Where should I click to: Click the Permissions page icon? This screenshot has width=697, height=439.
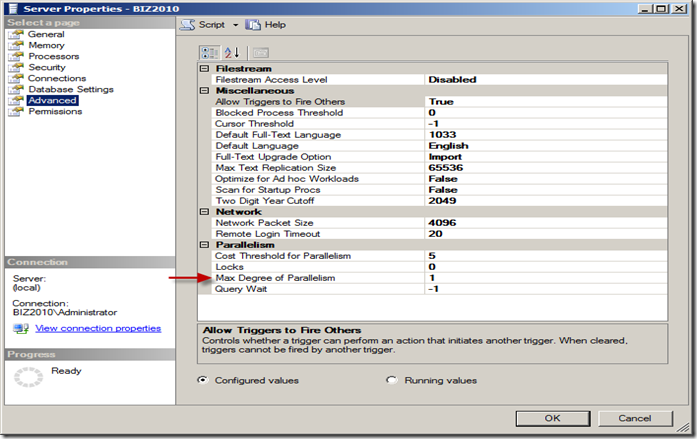click(x=16, y=112)
